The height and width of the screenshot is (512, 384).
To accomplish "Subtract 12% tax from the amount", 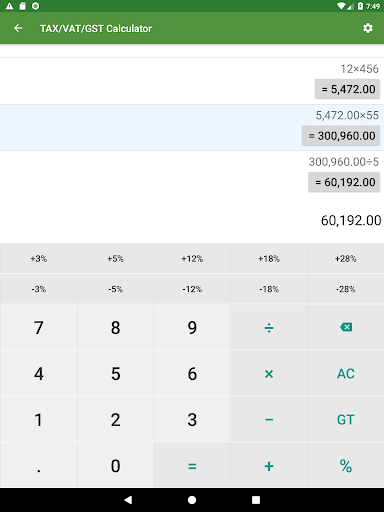I will pyautogui.click(x=192, y=289).
